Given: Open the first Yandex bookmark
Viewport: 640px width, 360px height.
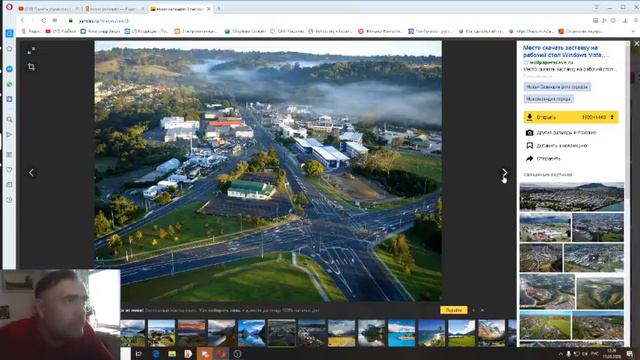Looking at the screenshot, I should [31, 31].
